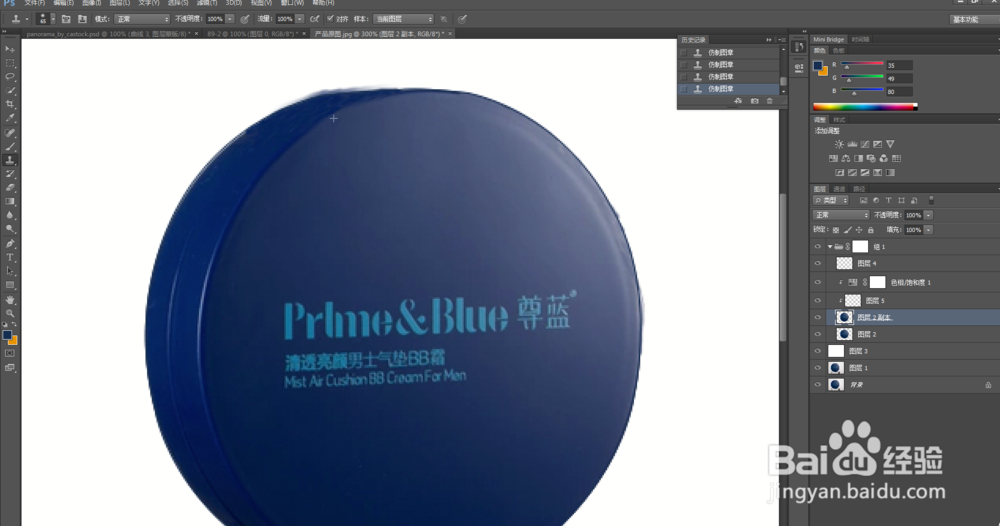Screen dimensions: 1000x526
Task: Open the 帮助(H) menu
Action: [323, 3]
